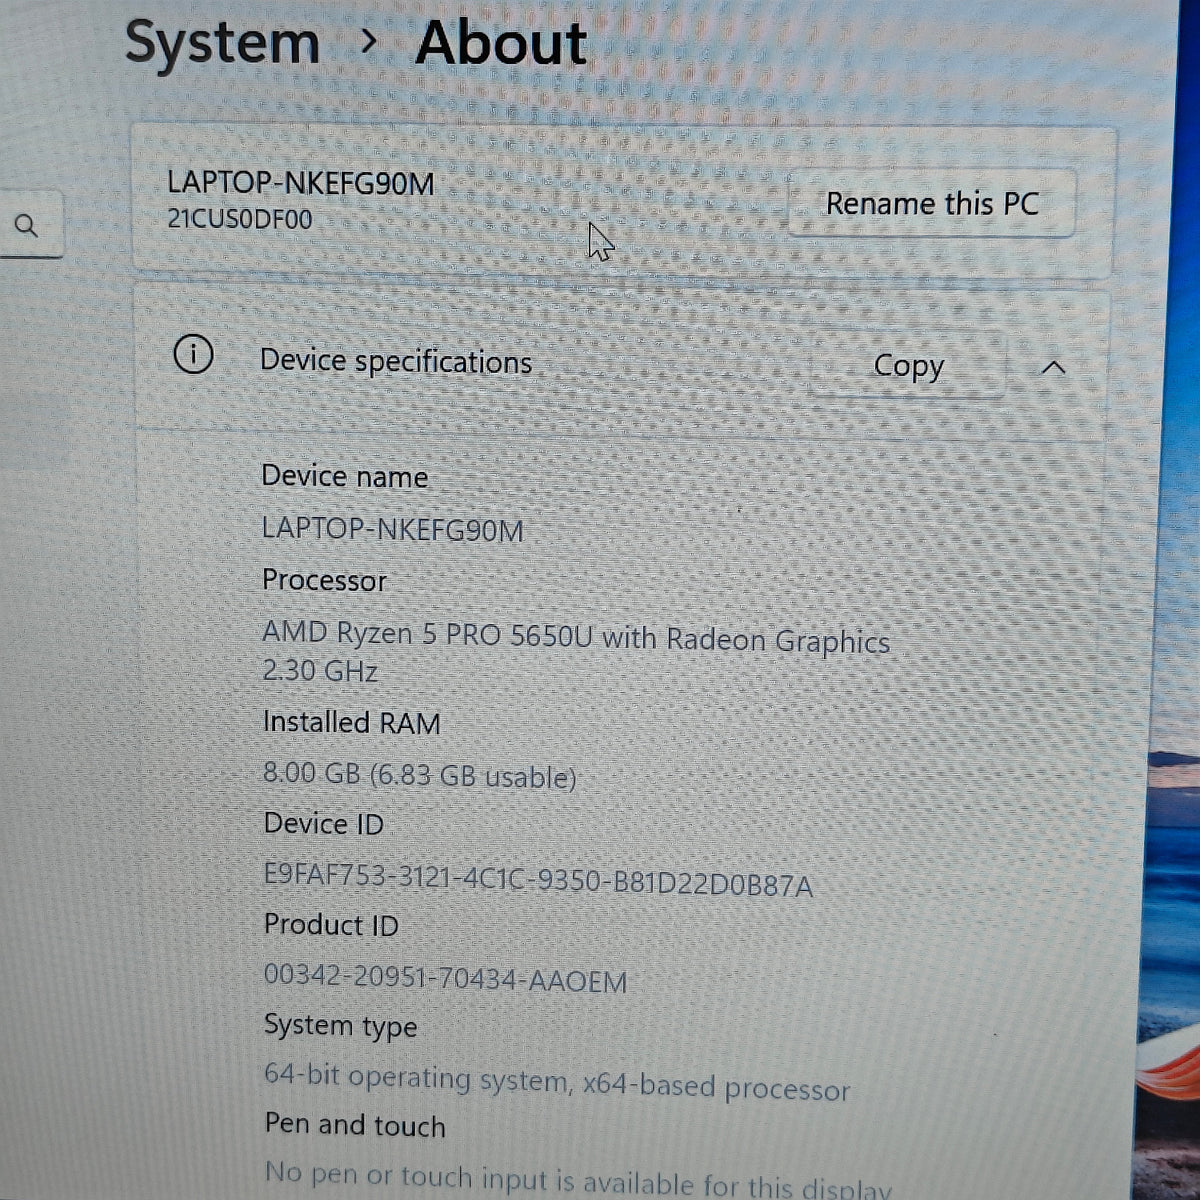The width and height of the screenshot is (1200, 1200).
Task: Click the Device name label
Action: (345, 476)
